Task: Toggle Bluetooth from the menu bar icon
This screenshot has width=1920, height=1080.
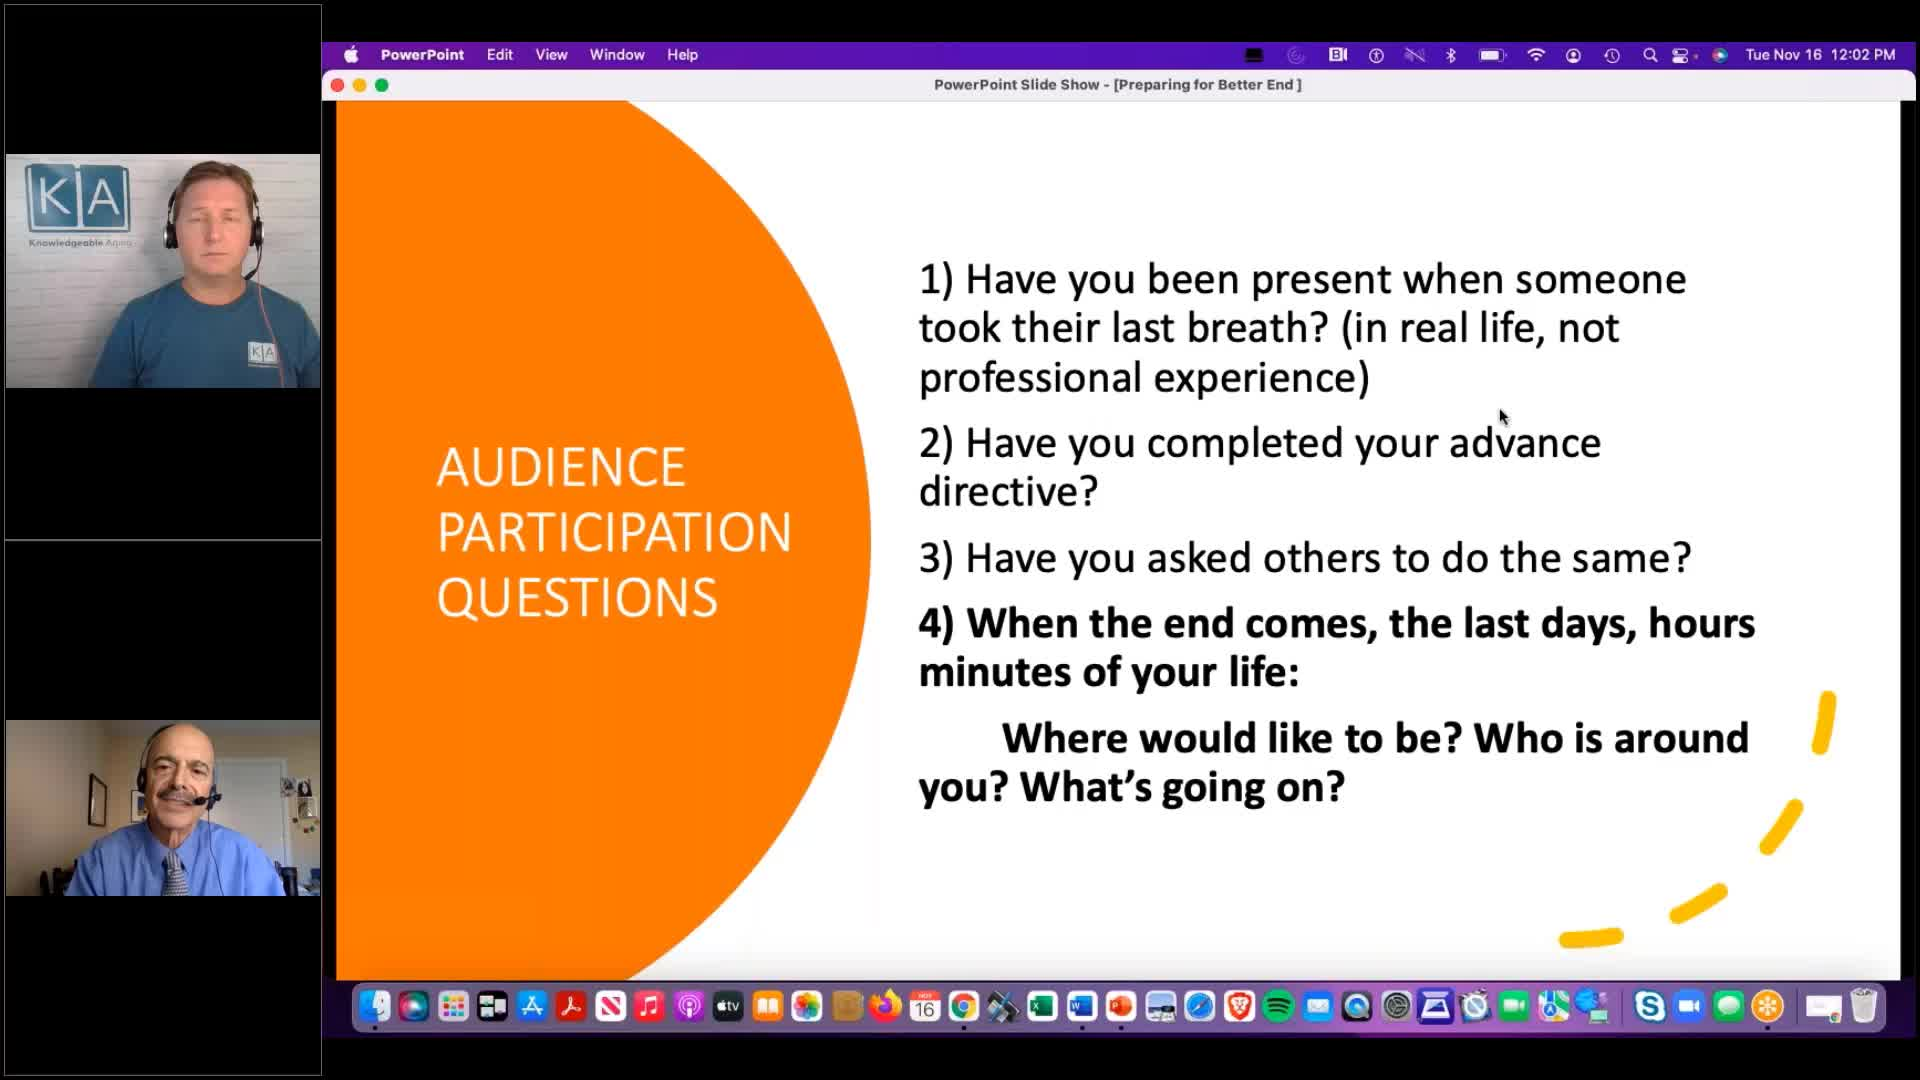Action: tap(1451, 55)
